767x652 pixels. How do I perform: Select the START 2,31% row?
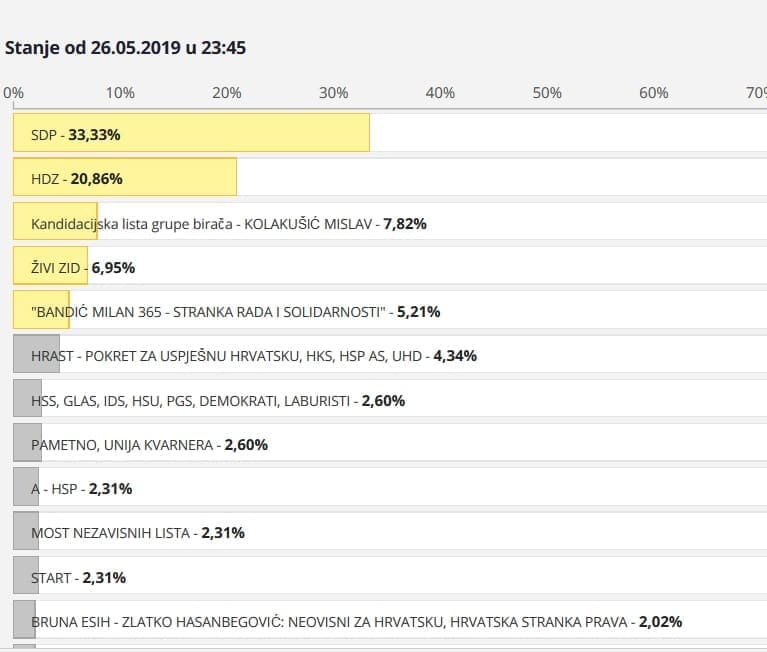click(x=79, y=578)
